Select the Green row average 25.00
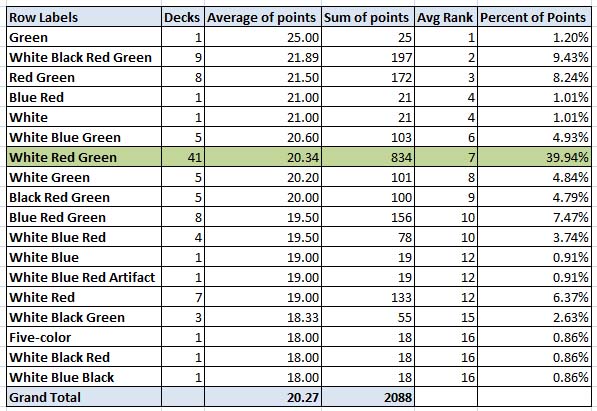 [263, 37]
